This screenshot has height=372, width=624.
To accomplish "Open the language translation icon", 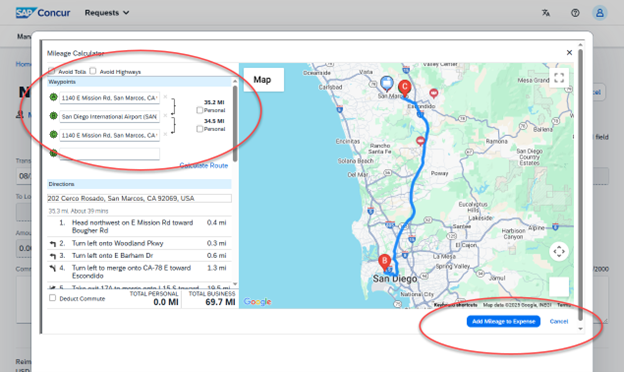I will [x=546, y=13].
